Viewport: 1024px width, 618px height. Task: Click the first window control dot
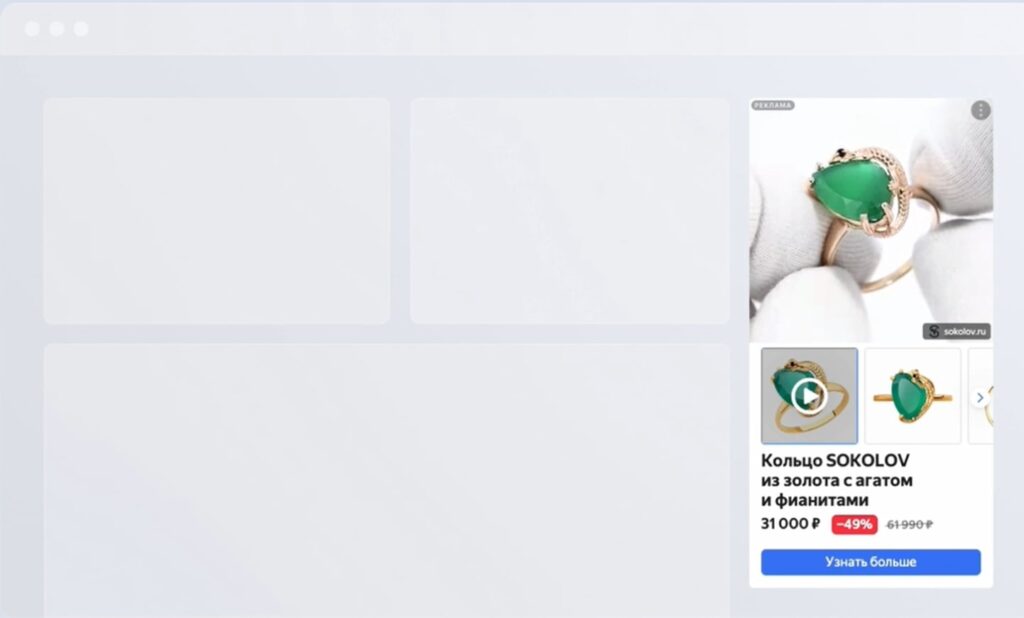32,29
